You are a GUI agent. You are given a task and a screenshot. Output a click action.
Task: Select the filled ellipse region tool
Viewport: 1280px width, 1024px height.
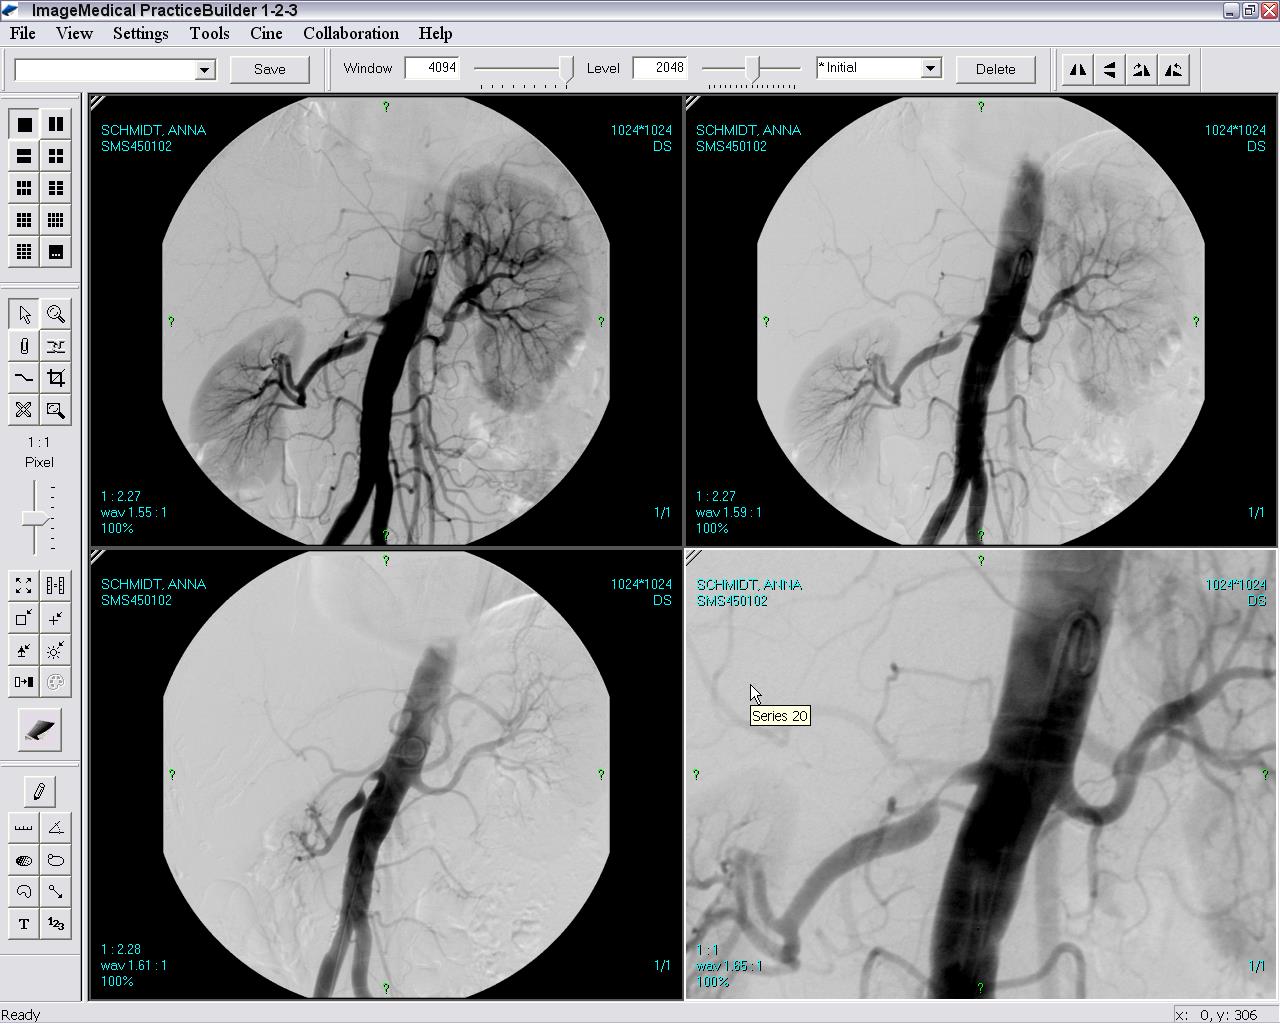(25, 859)
